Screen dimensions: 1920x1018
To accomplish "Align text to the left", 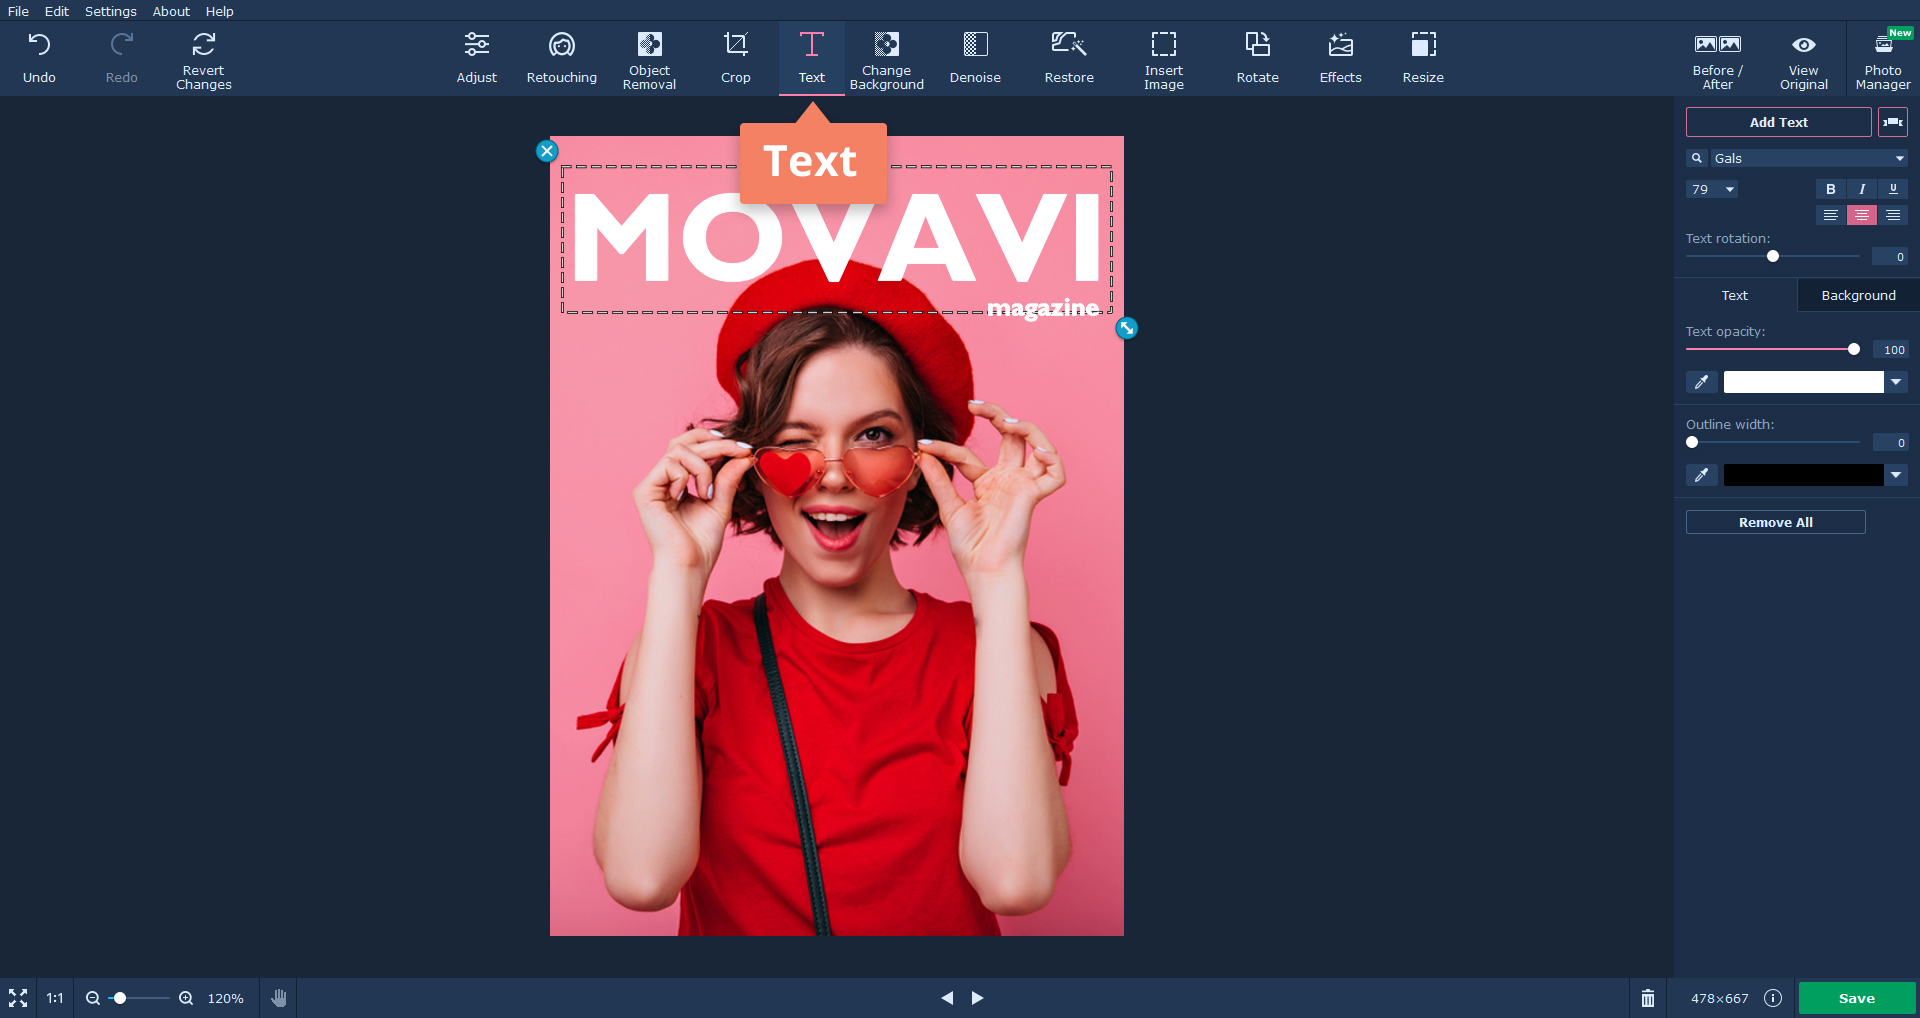I will coord(1831,215).
